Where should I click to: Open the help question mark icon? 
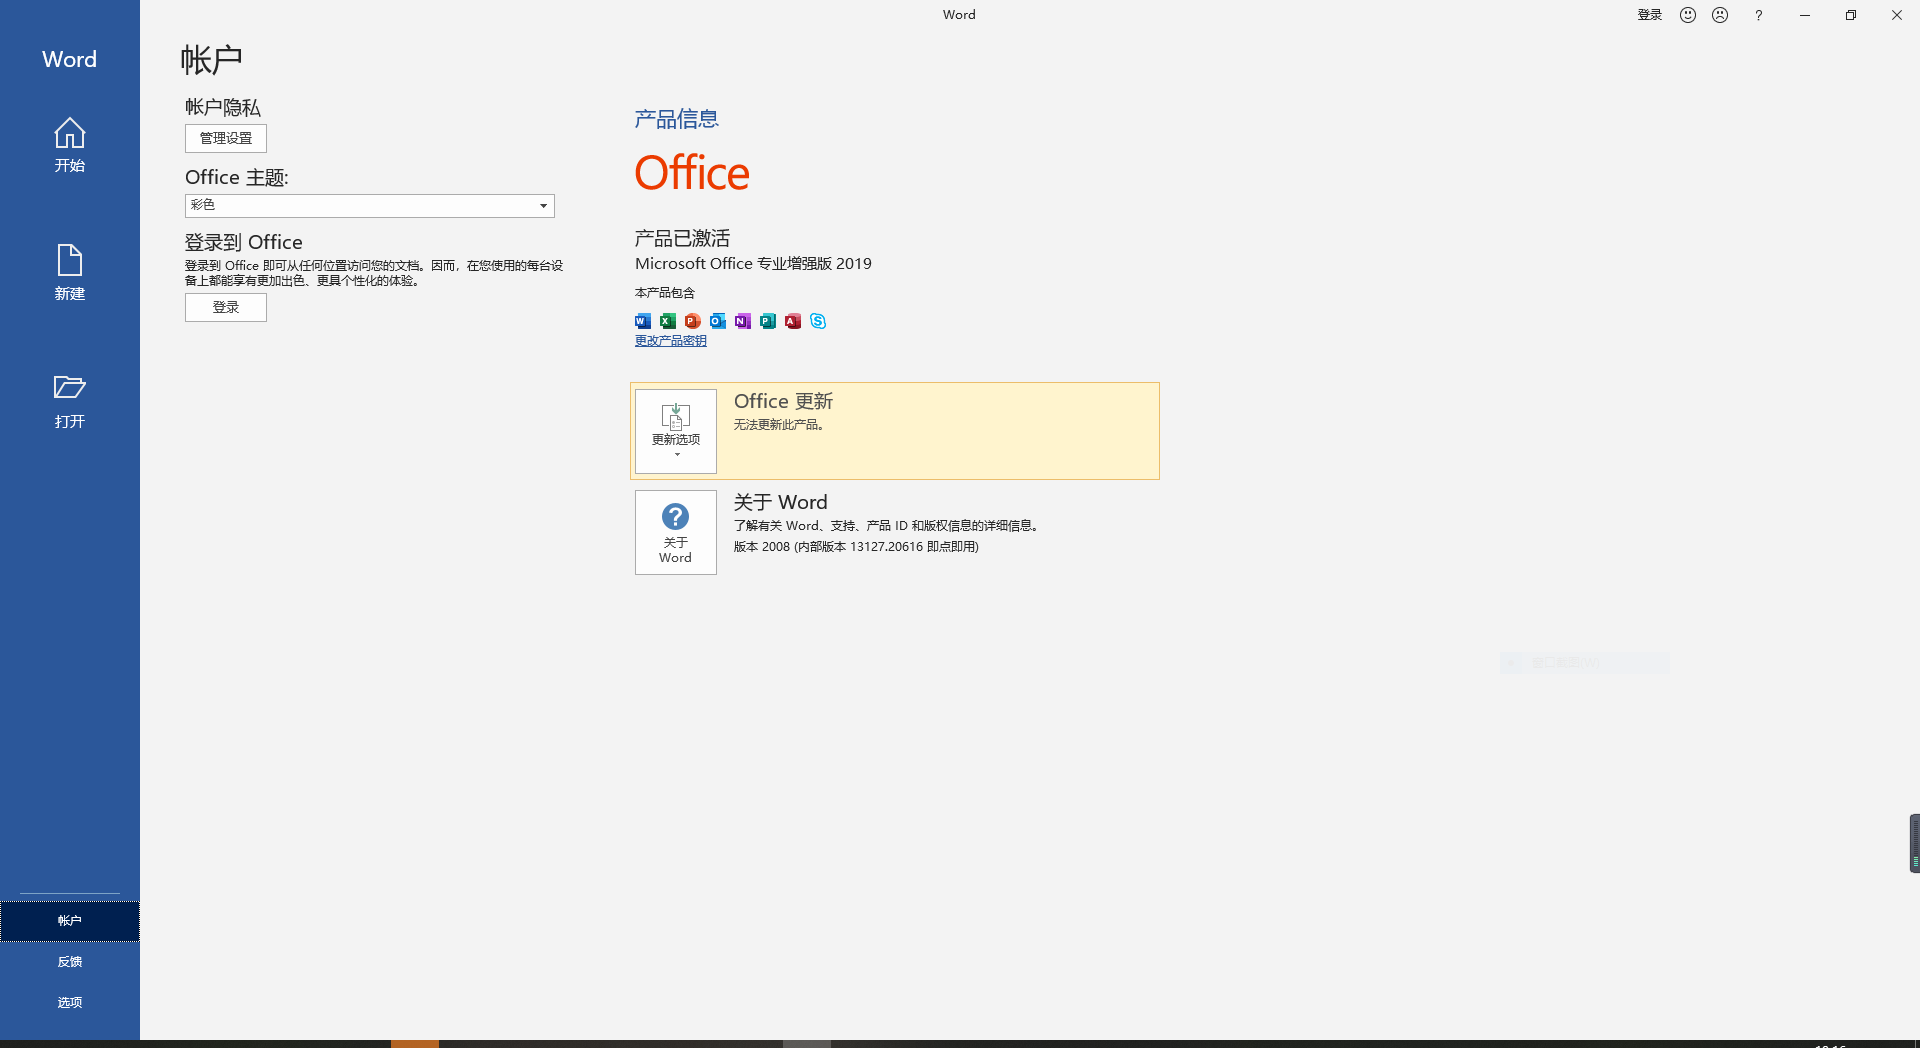[1758, 15]
